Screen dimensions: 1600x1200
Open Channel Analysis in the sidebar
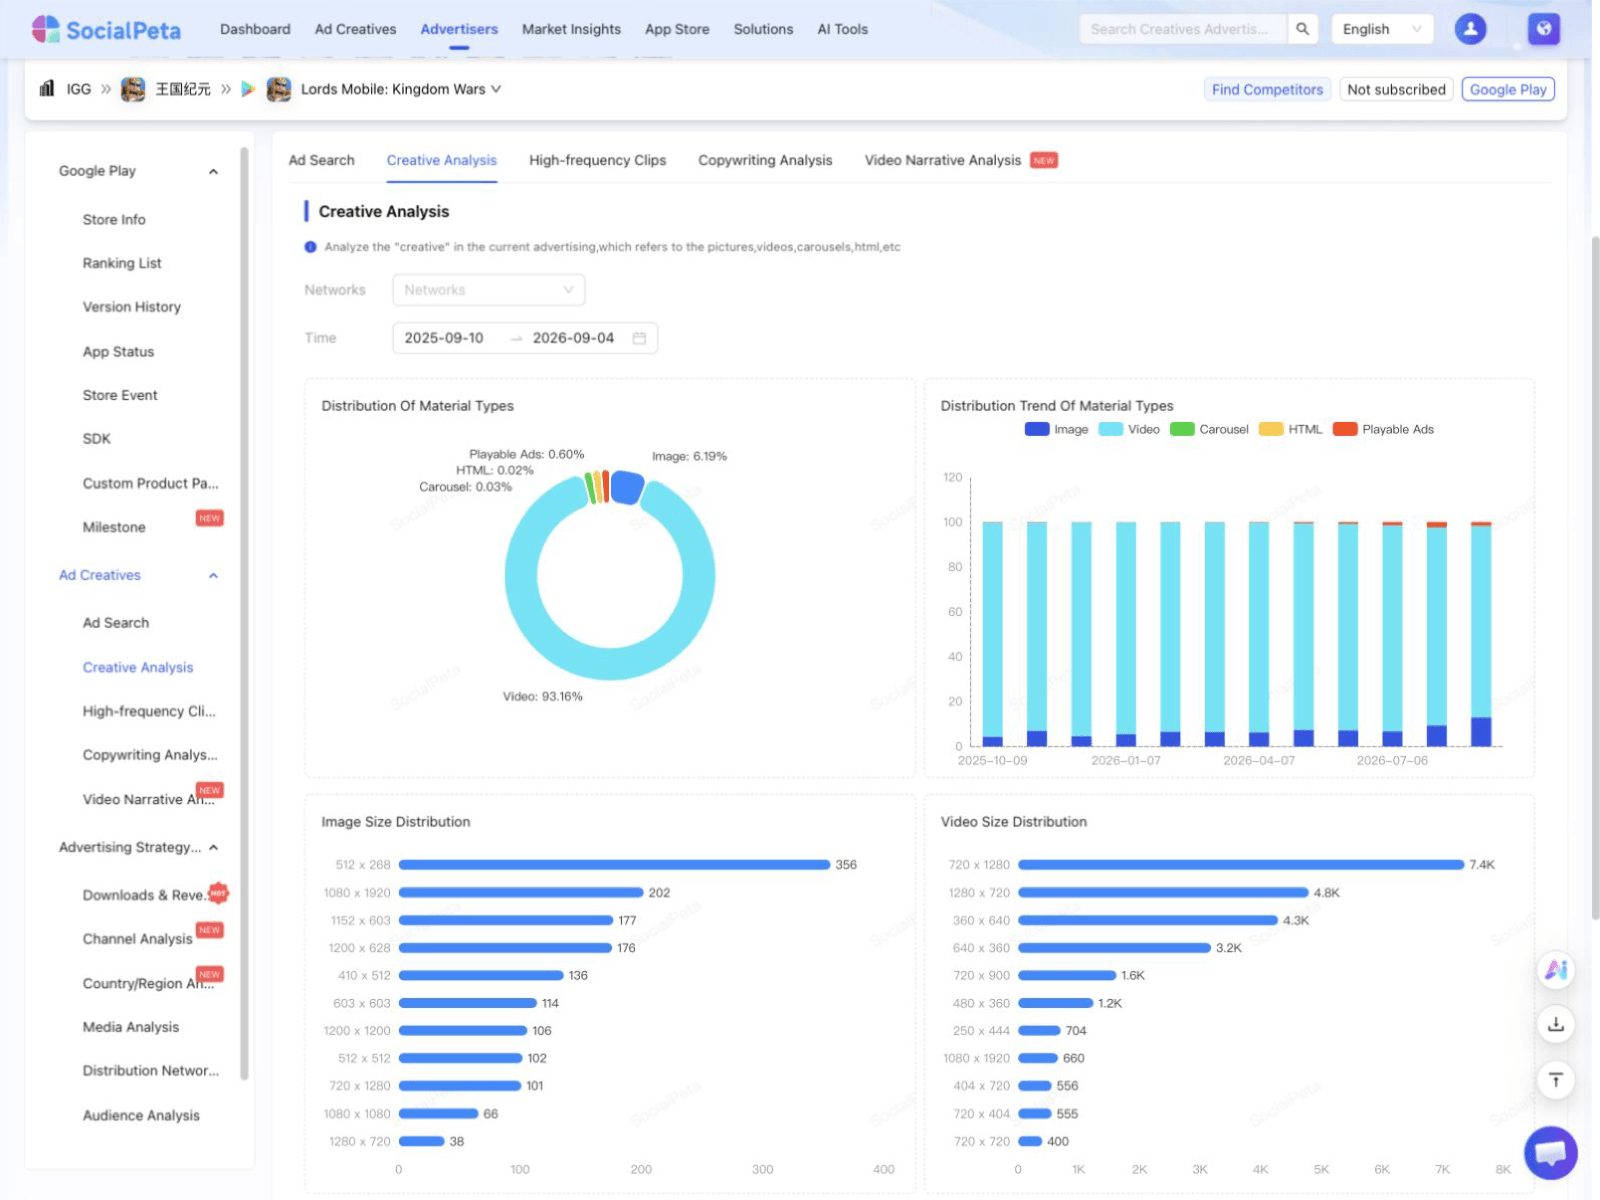137,939
